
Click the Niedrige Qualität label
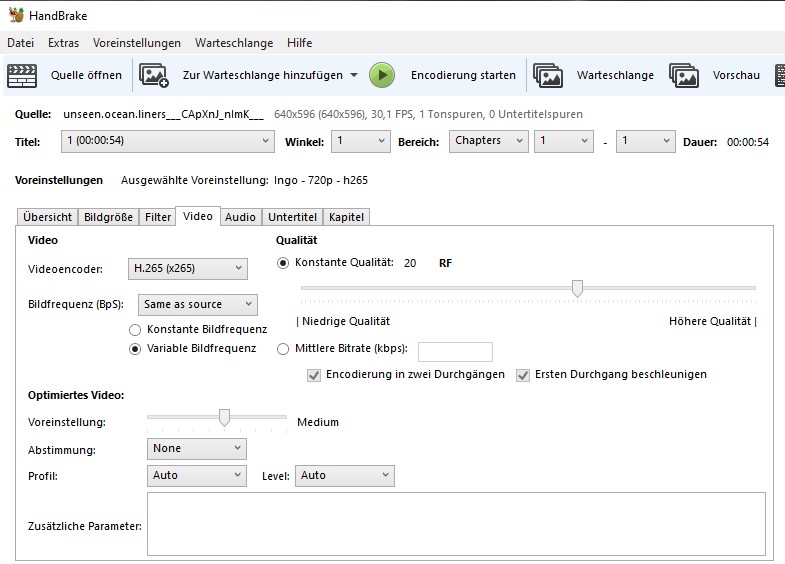click(x=343, y=321)
